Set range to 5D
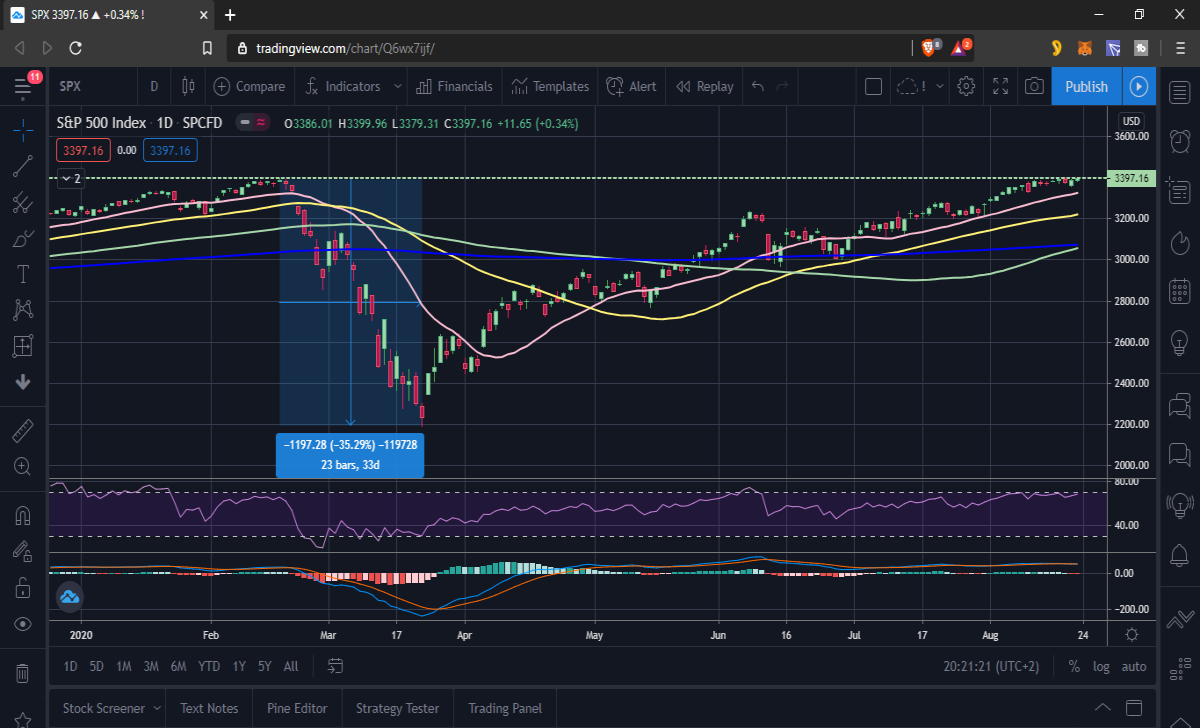Viewport: 1200px width, 728px height. point(96,666)
